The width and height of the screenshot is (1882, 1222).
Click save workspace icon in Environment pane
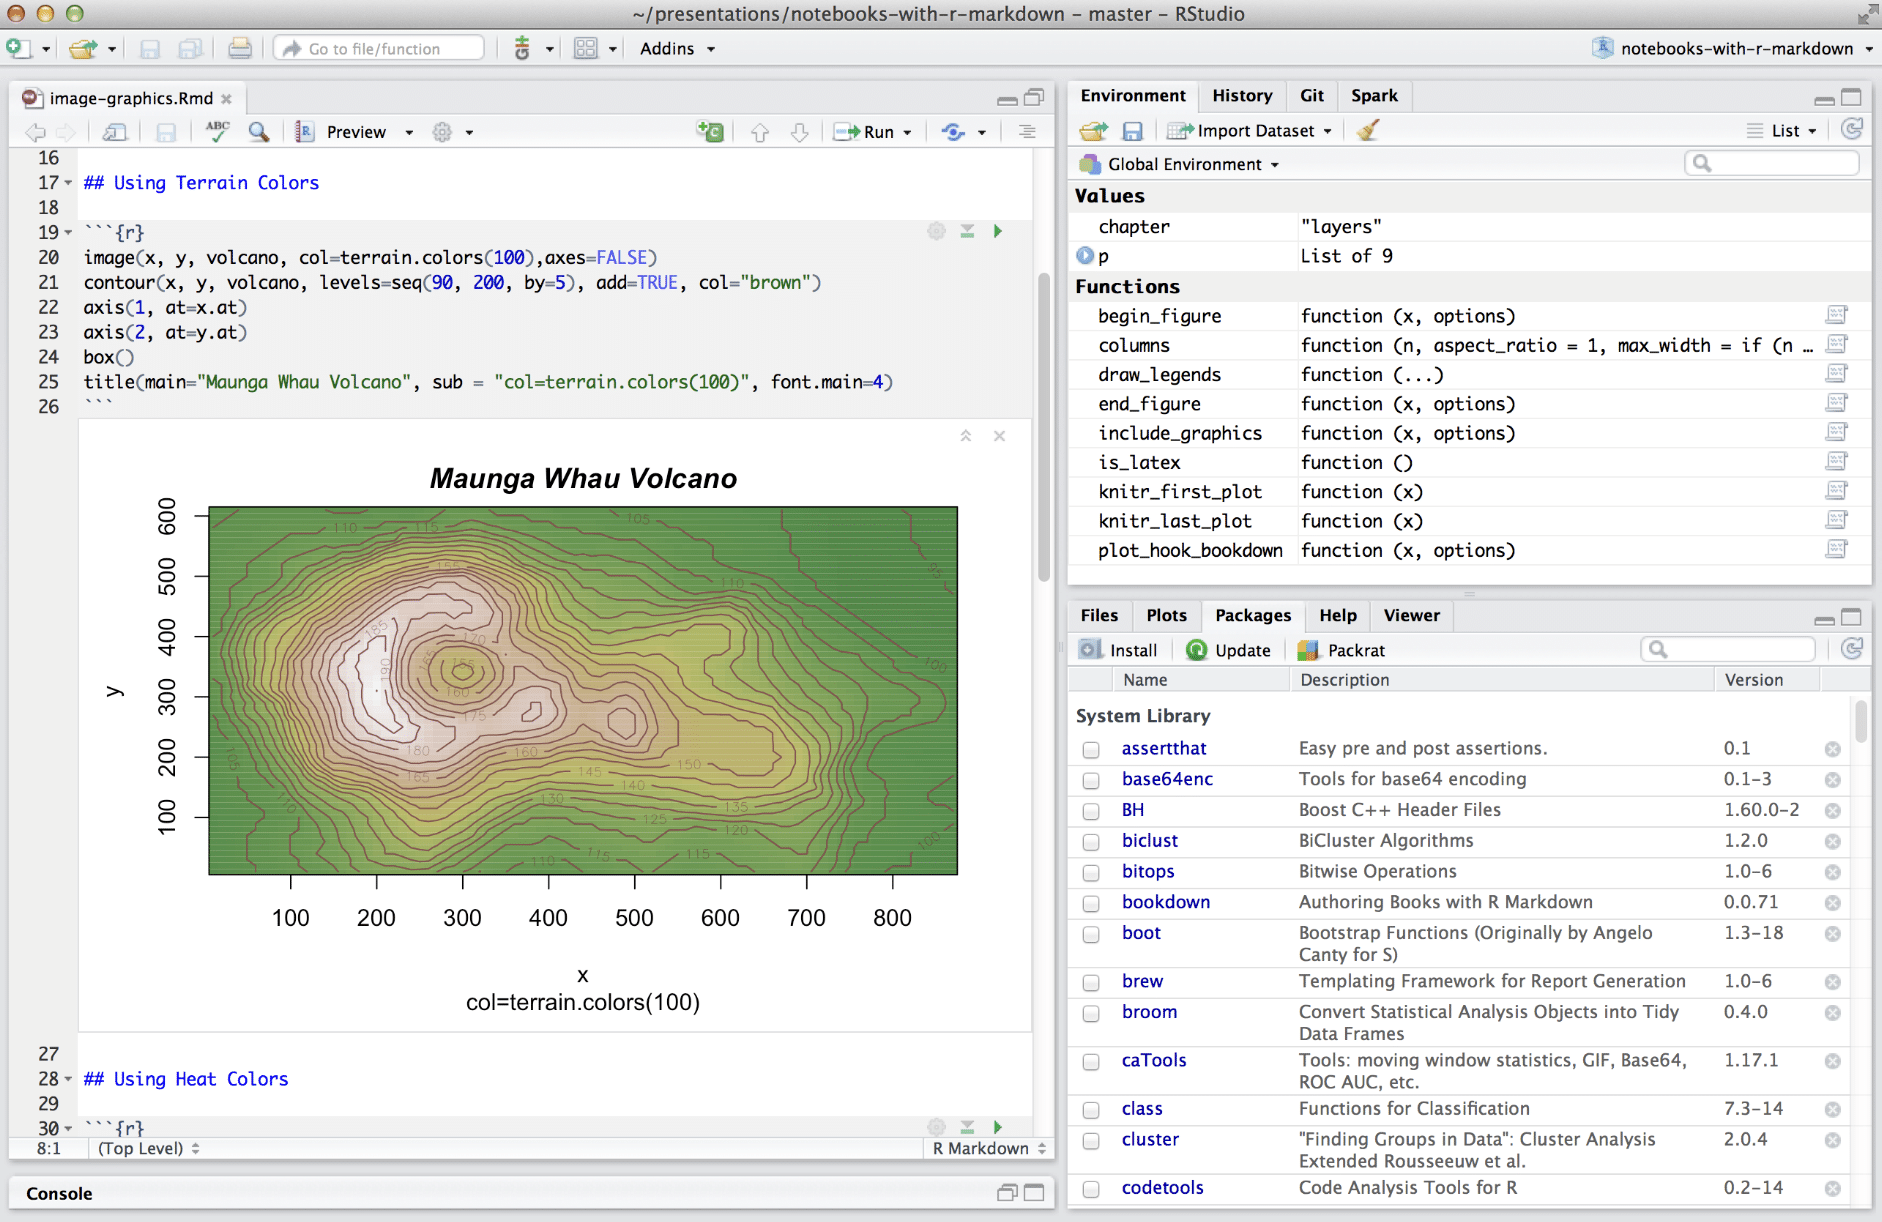[x=1132, y=131]
